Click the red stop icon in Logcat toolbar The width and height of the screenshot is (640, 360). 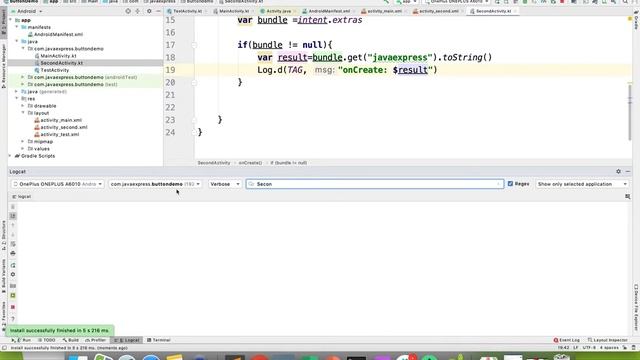point(13,307)
